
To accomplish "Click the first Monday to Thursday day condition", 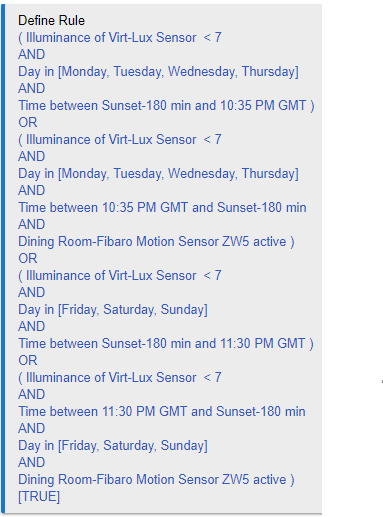I will [158, 72].
